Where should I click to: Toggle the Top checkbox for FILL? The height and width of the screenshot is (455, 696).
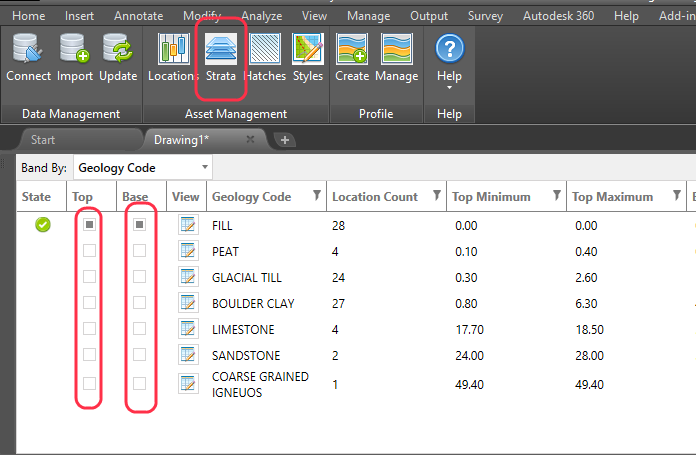90,225
